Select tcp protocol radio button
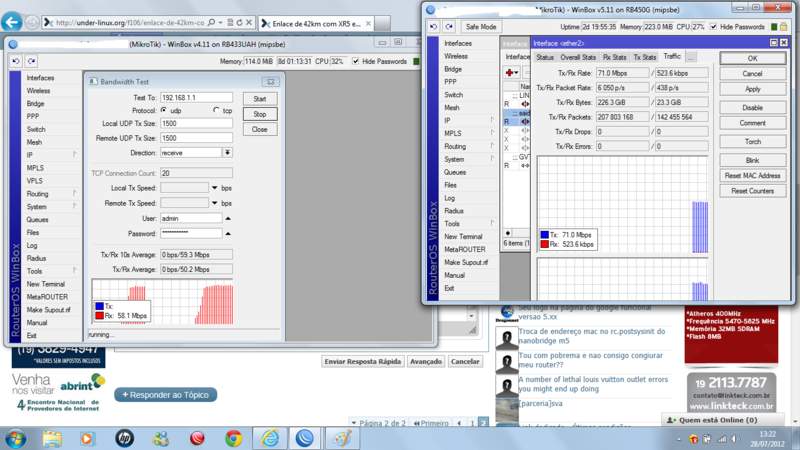This screenshot has width=800, height=450. click(x=216, y=110)
